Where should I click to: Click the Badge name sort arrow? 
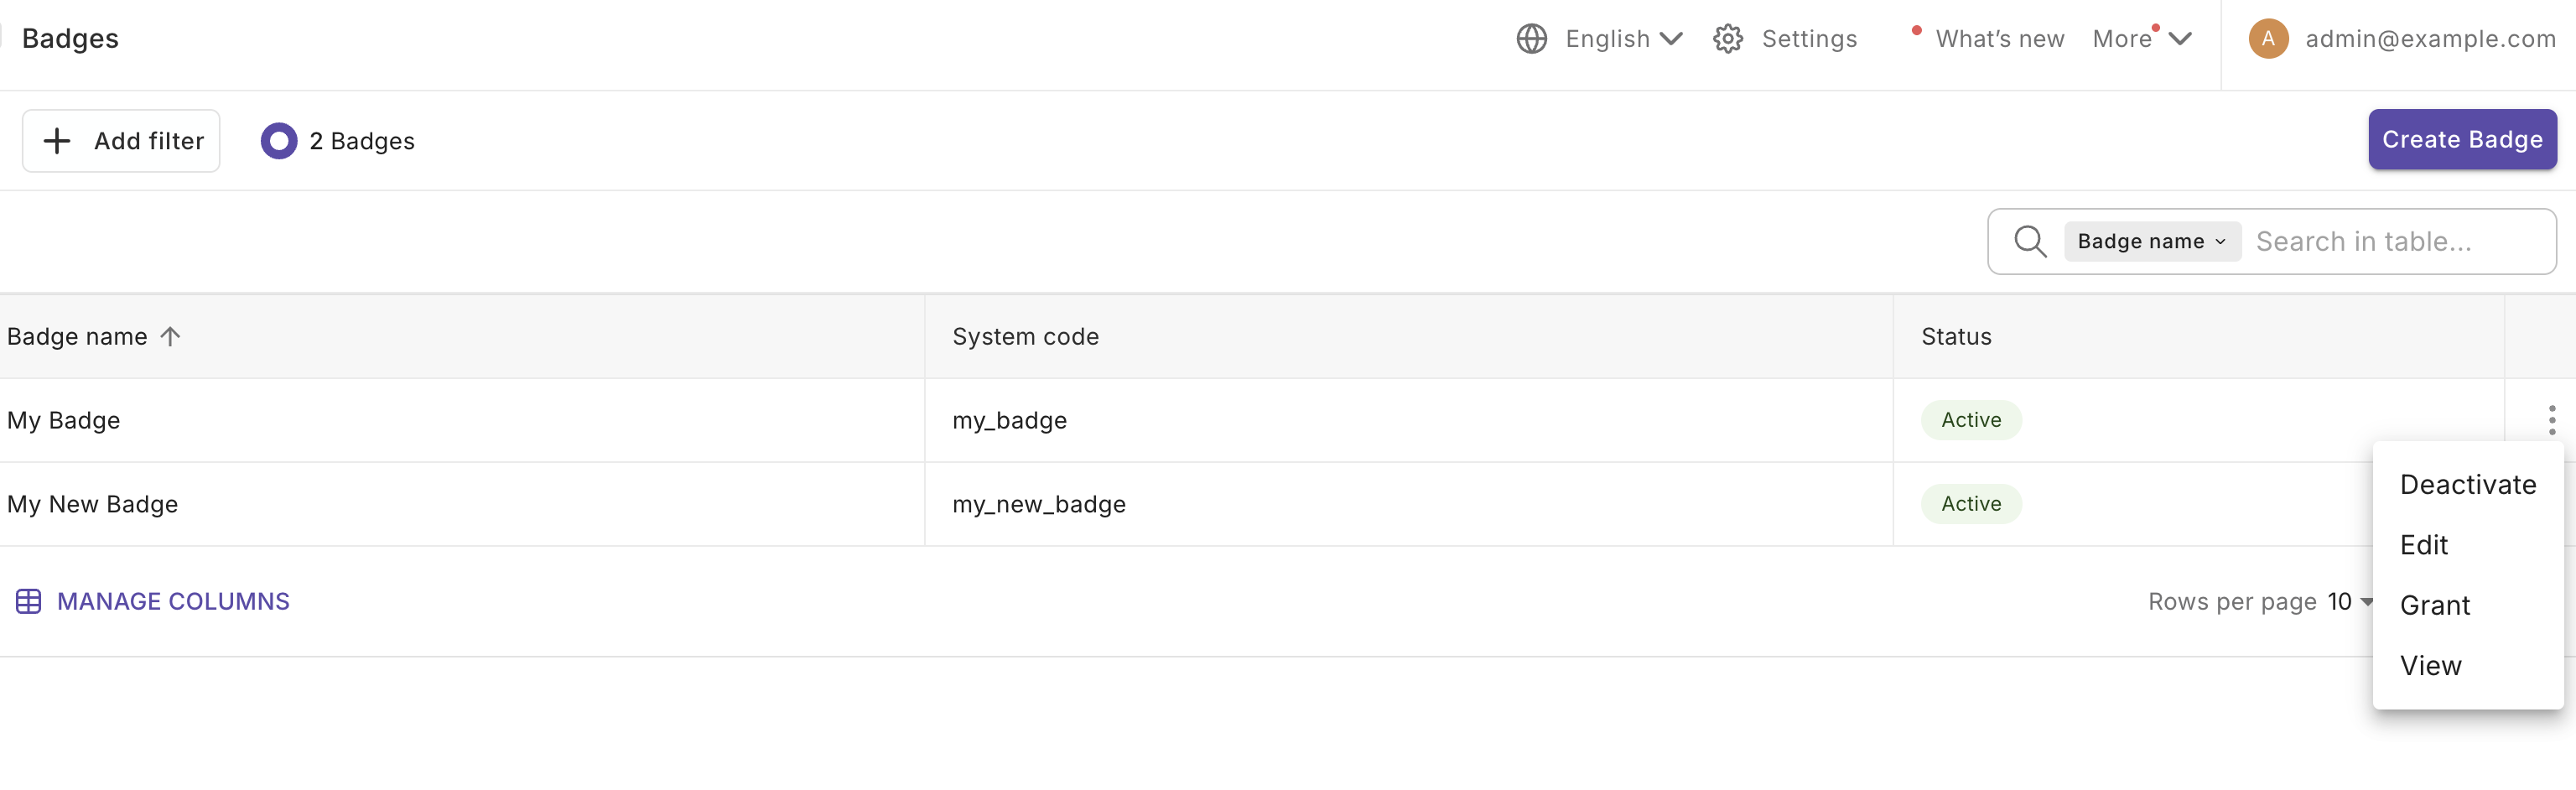coord(170,337)
